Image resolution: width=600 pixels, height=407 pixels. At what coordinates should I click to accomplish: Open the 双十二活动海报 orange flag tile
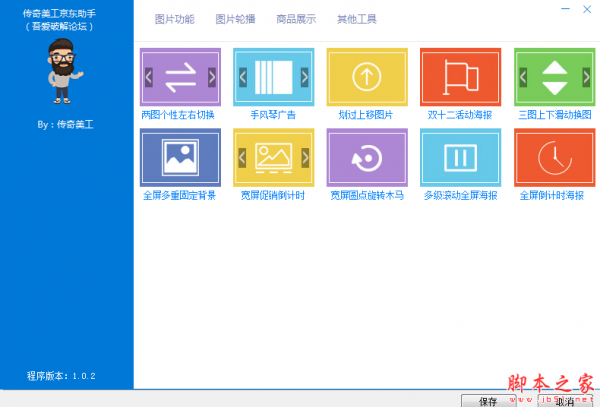click(x=460, y=77)
